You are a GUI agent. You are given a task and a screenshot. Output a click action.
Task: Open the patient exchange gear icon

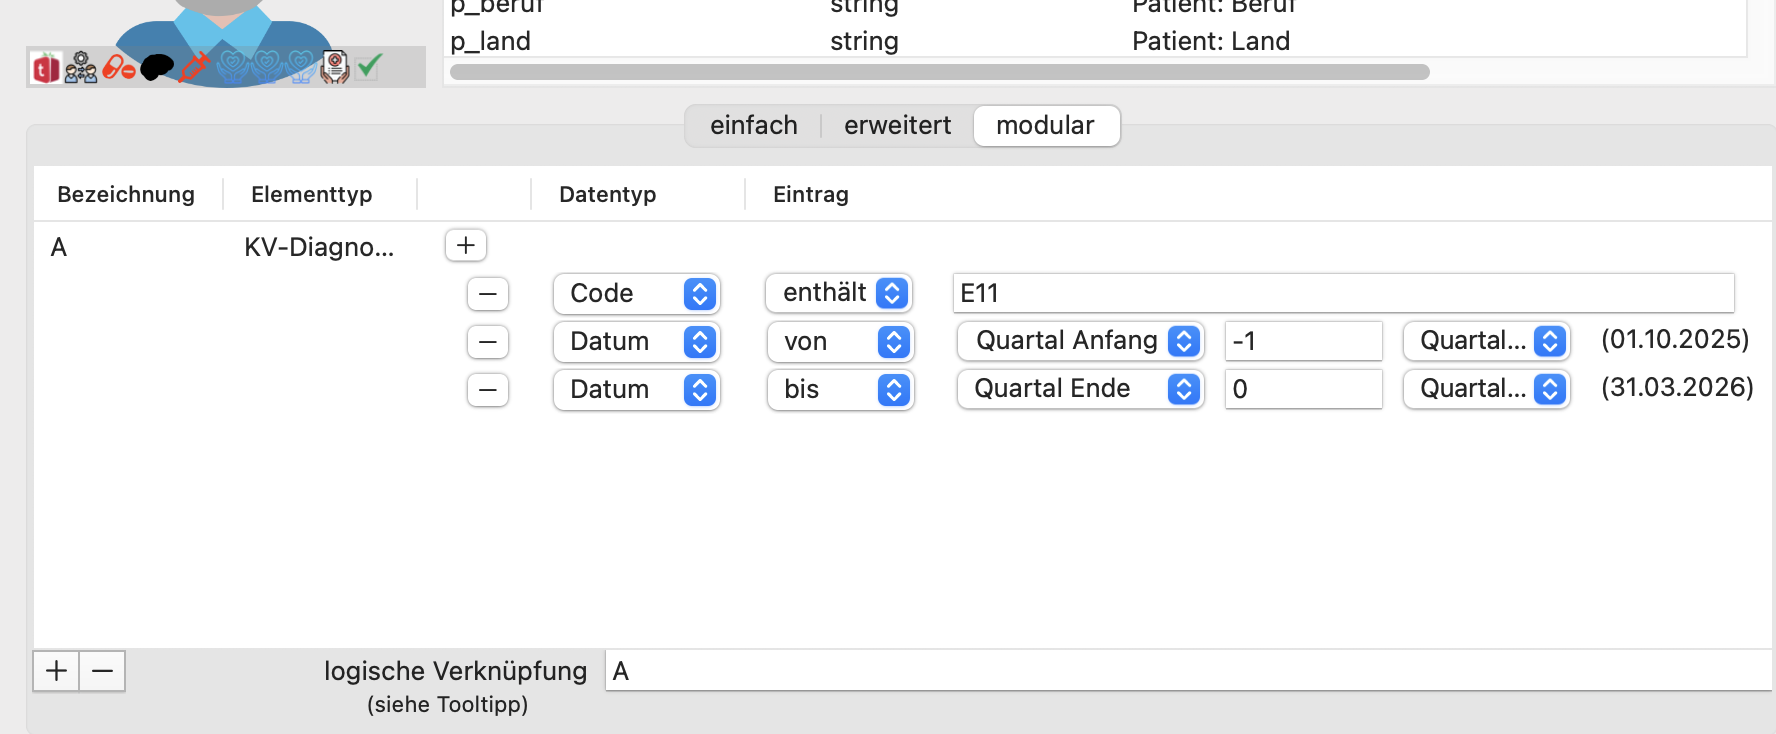81,68
